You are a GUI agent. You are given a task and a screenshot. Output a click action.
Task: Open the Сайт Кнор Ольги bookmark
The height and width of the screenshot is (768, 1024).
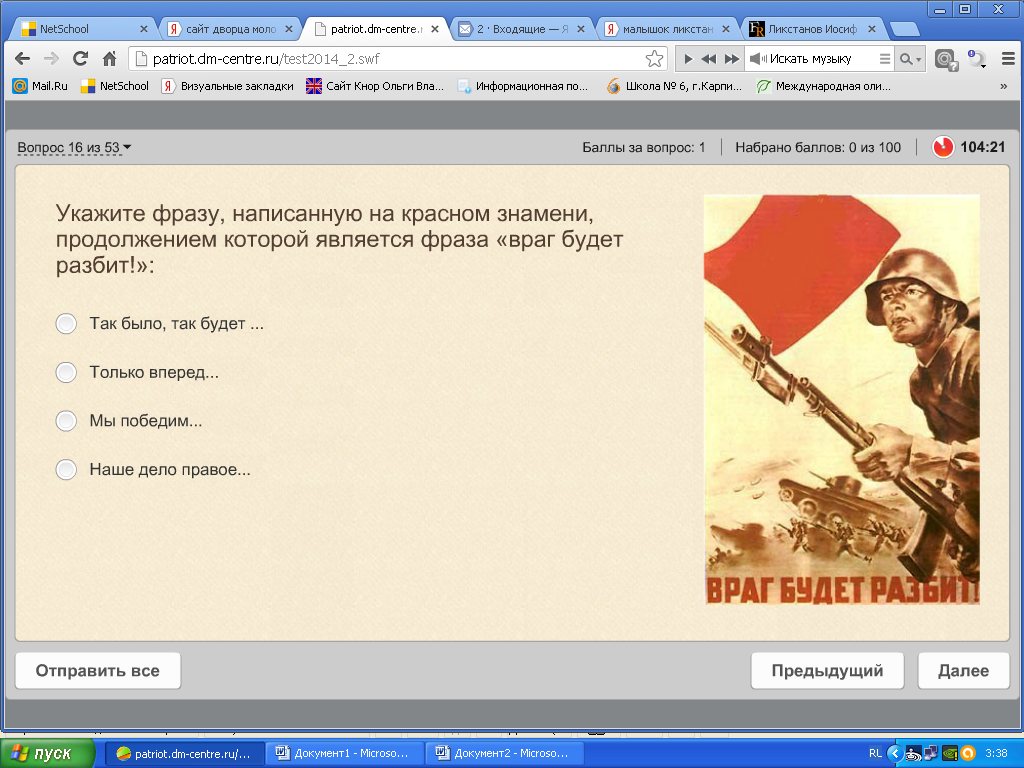coord(376,86)
